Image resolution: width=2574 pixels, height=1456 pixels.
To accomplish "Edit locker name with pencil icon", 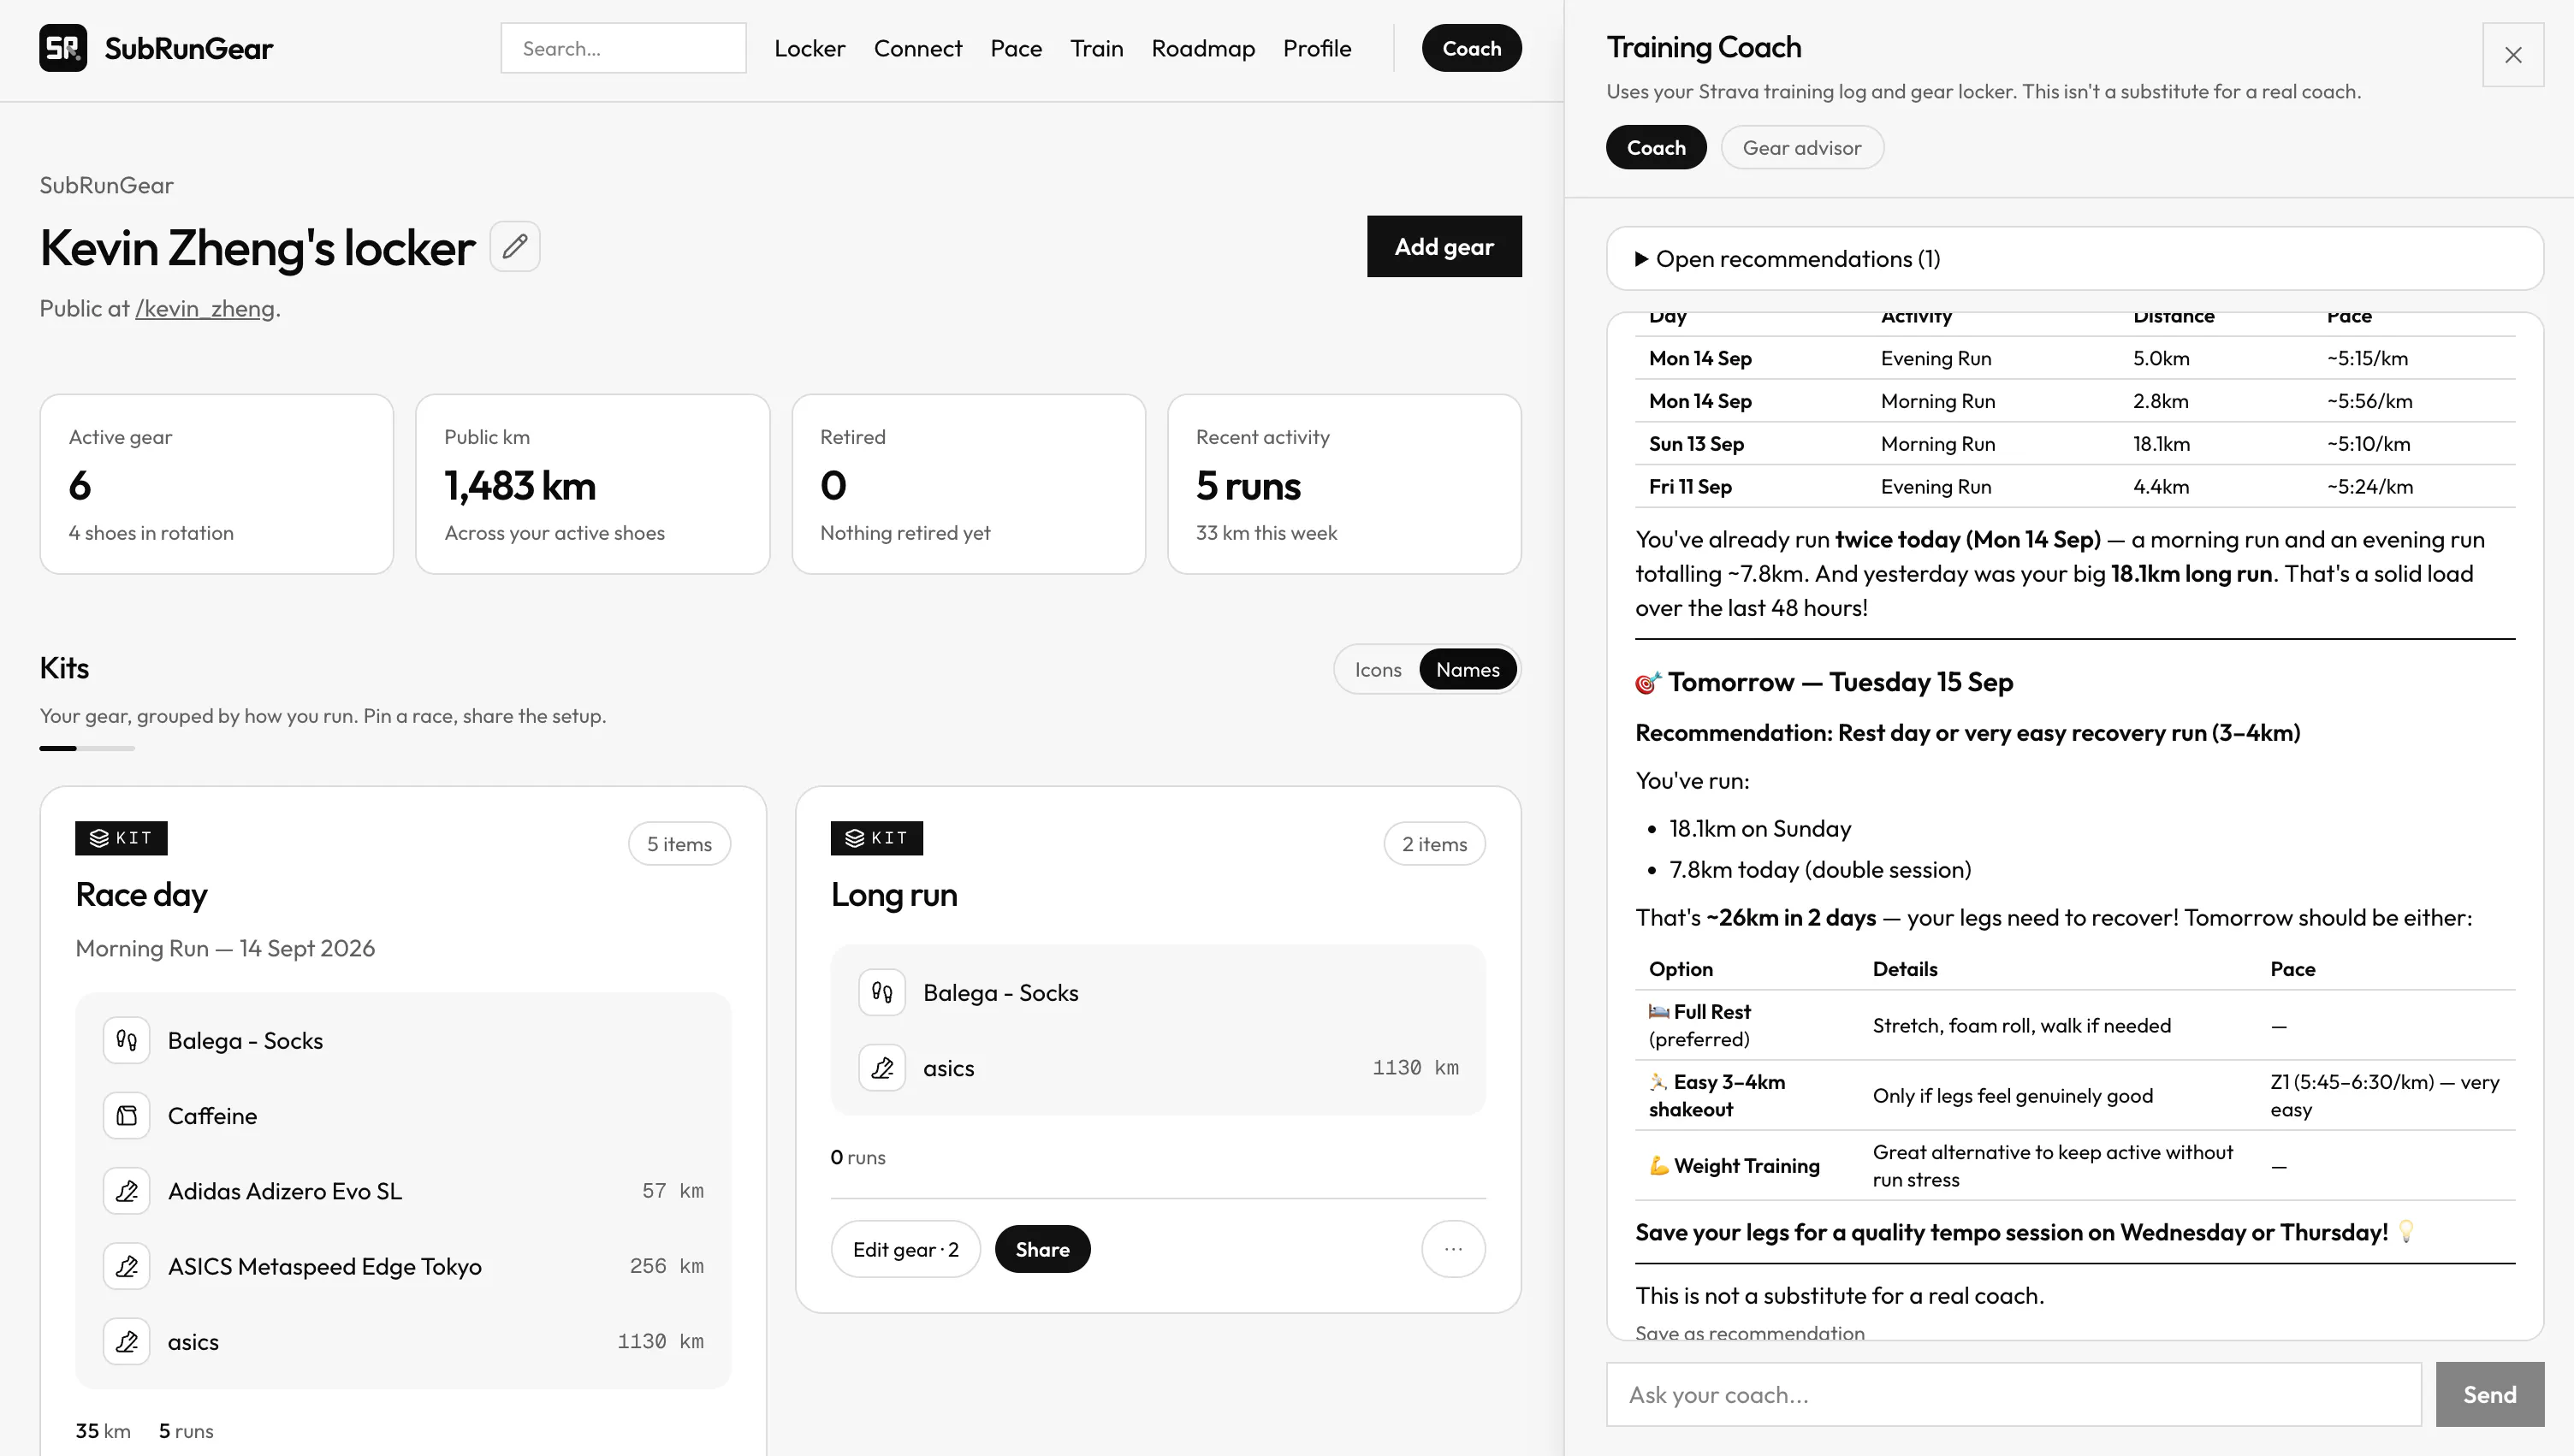I will pyautogui.click(x=515, y=246).
